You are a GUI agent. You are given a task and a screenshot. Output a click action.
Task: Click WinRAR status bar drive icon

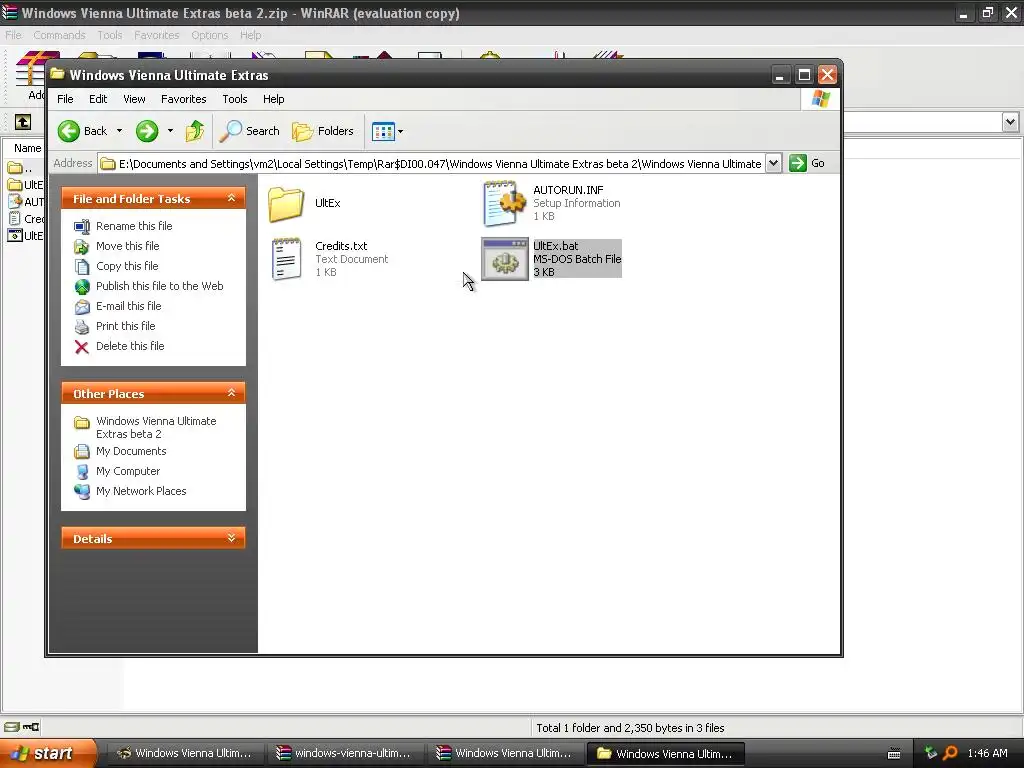[x=12, y=727]
